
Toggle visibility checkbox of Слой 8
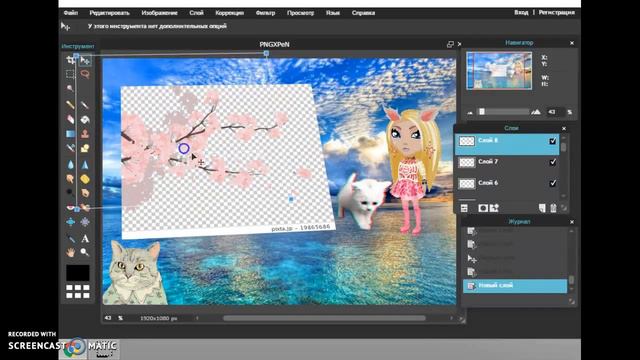click(x=553, y=141)
